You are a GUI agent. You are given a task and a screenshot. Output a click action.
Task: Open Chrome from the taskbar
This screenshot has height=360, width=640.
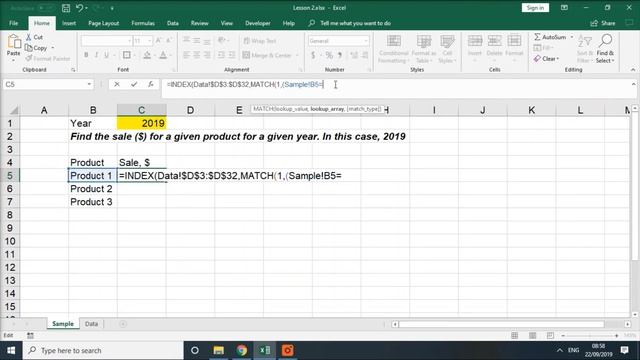pyautogui.click(x=242, y=350)
